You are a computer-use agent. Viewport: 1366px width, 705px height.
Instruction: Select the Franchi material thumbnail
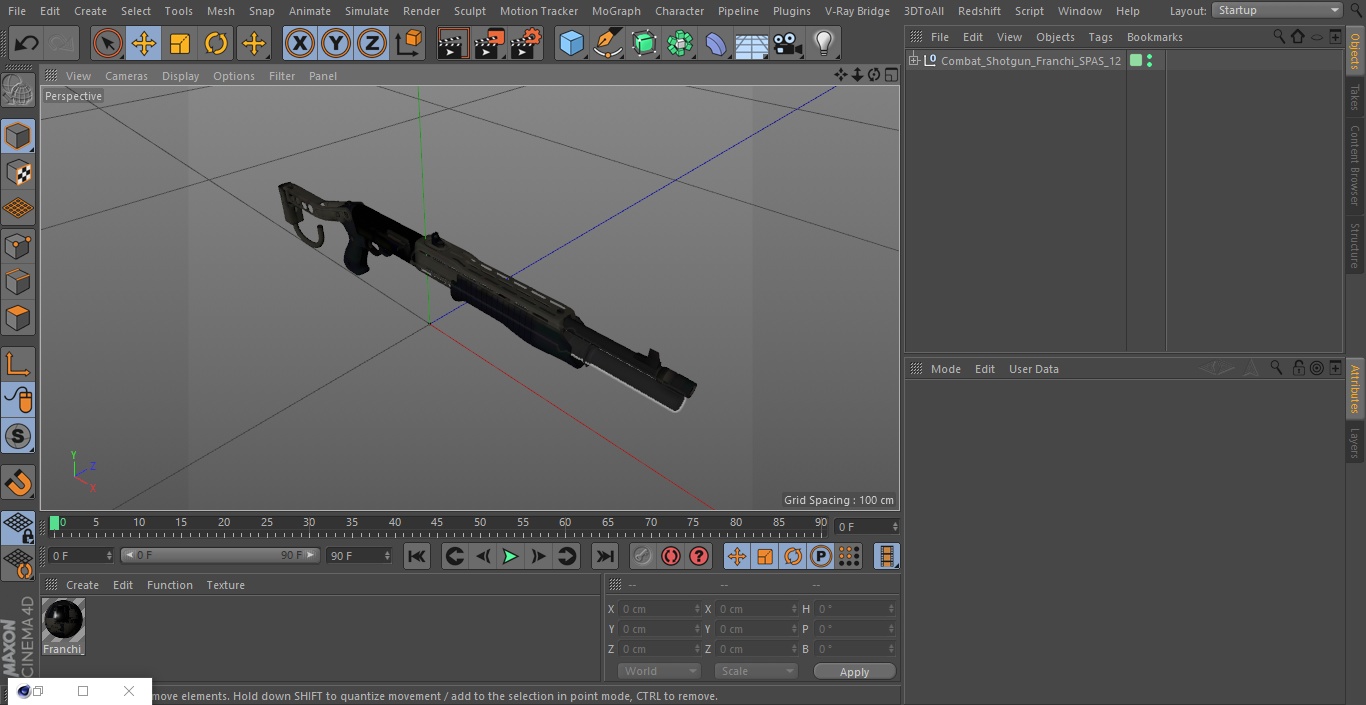(63, 622)
